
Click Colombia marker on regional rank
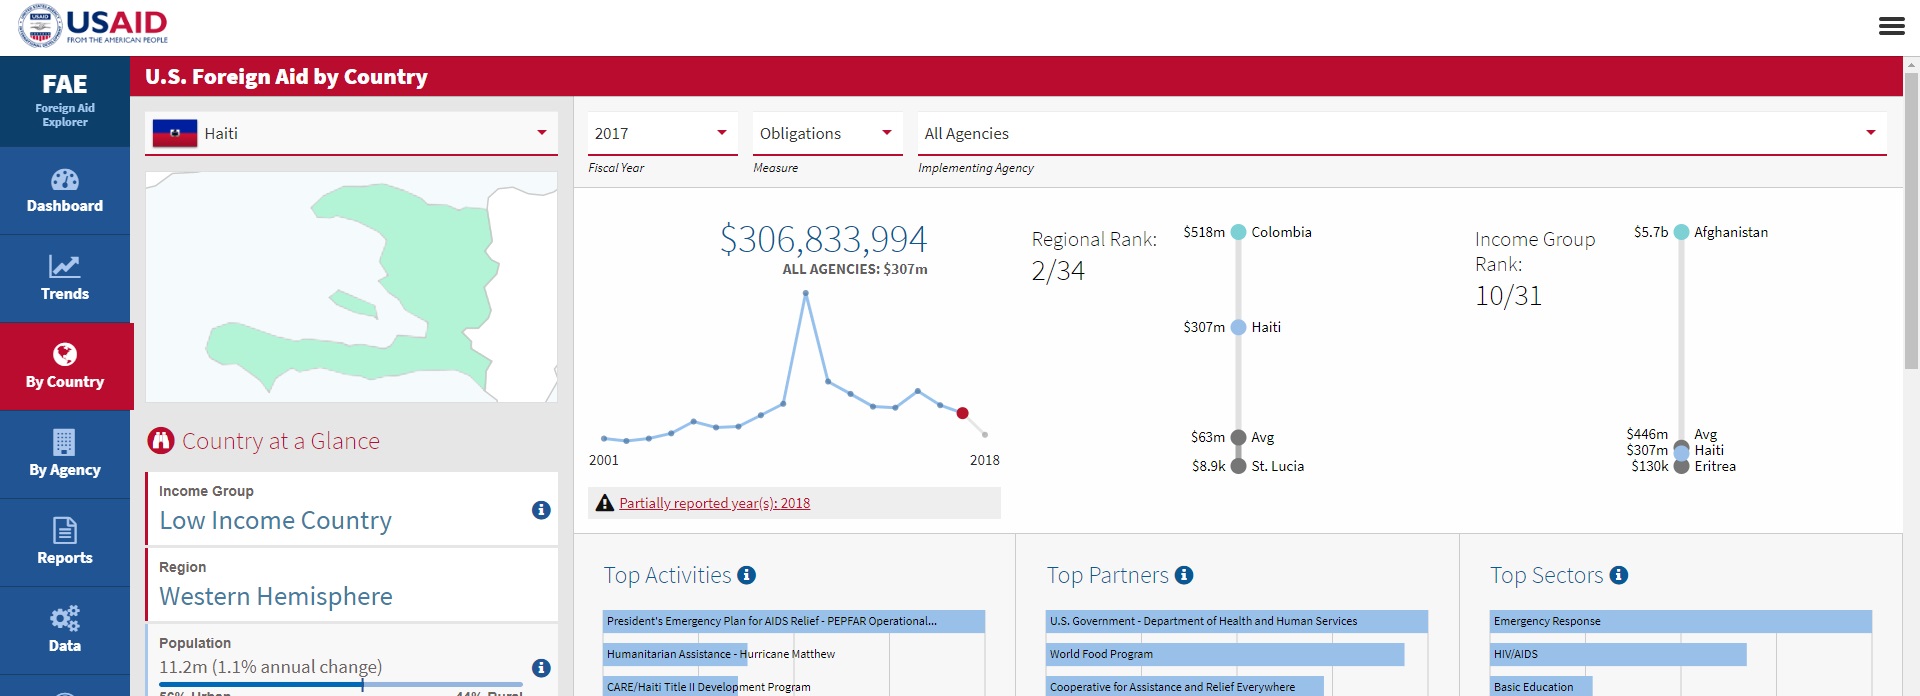1238,232
